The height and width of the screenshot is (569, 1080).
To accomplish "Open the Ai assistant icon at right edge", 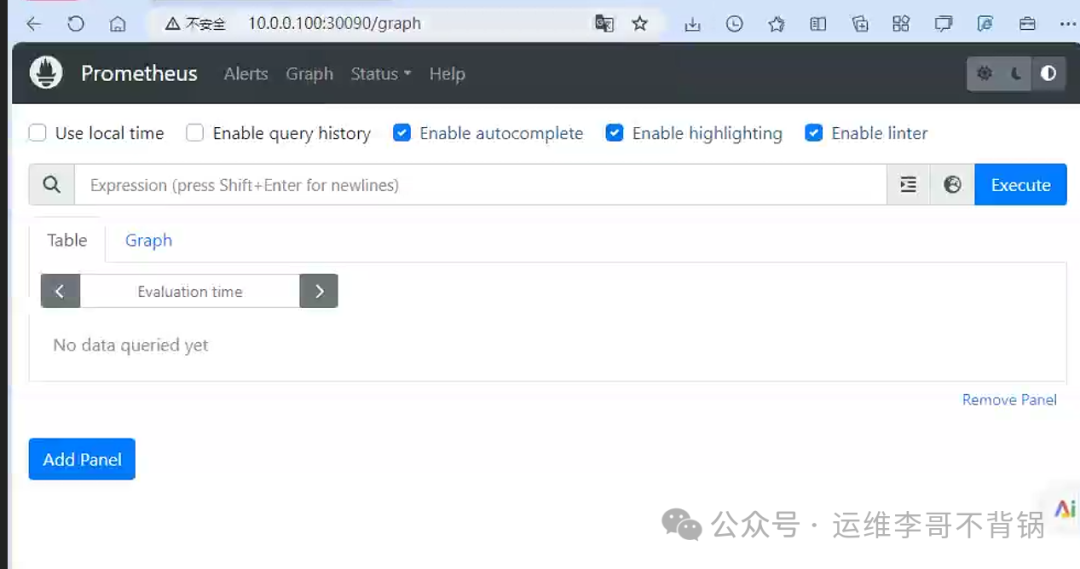I will [1065, 509].
